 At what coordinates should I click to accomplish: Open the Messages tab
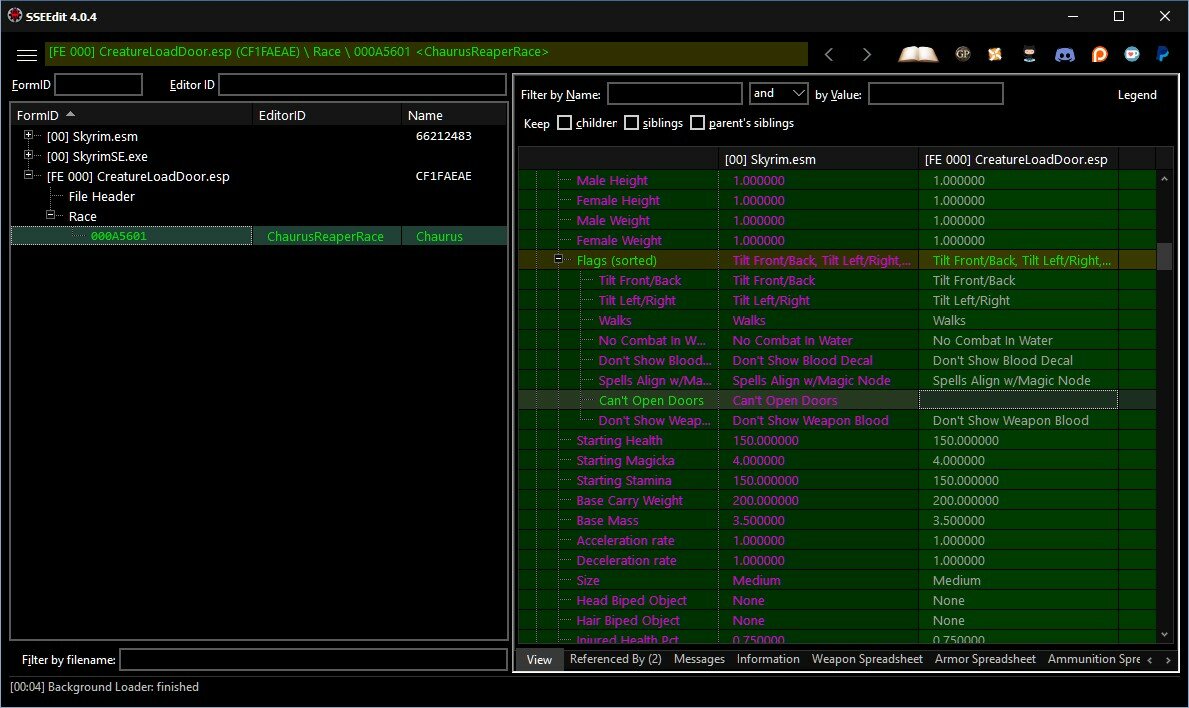pos(699,659)
